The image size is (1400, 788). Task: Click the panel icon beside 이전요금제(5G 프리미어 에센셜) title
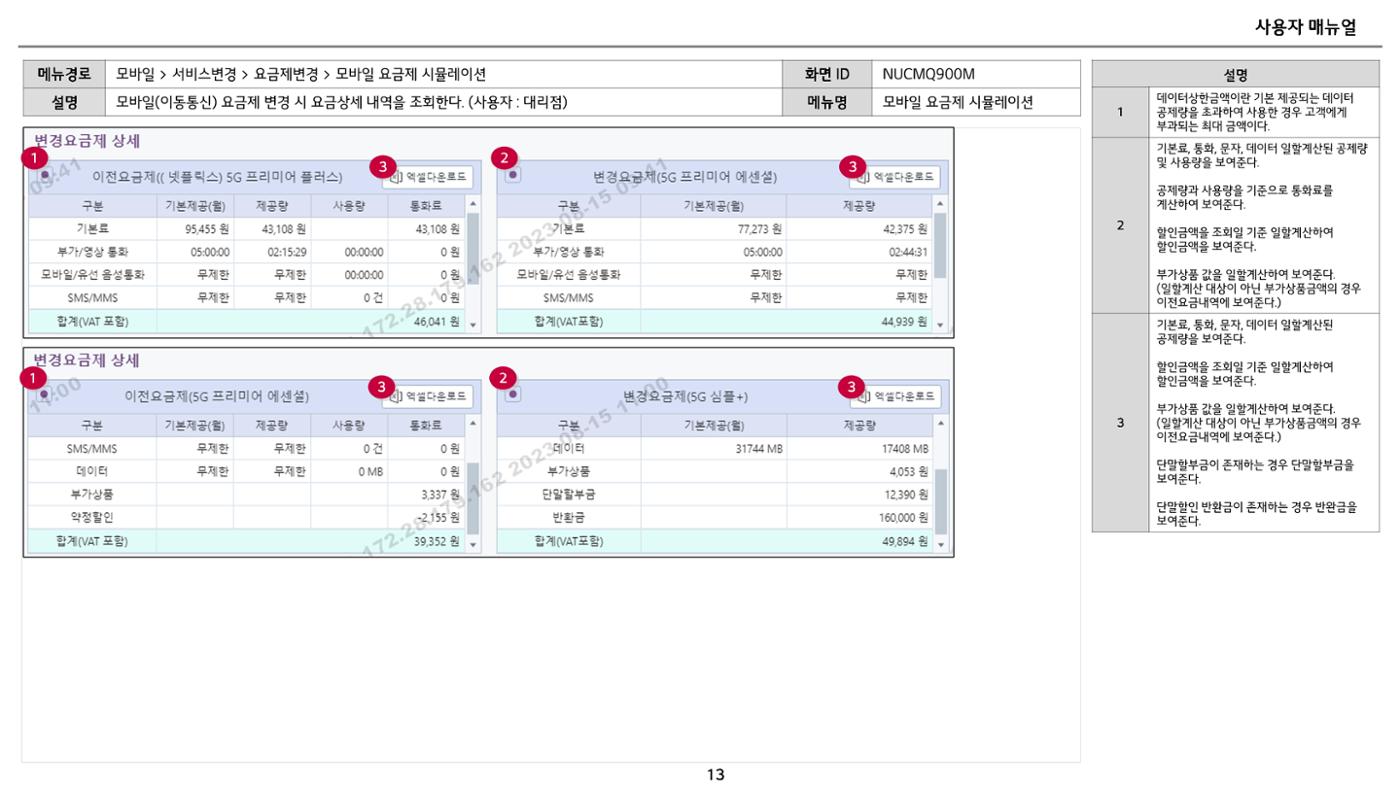[45, 393]
